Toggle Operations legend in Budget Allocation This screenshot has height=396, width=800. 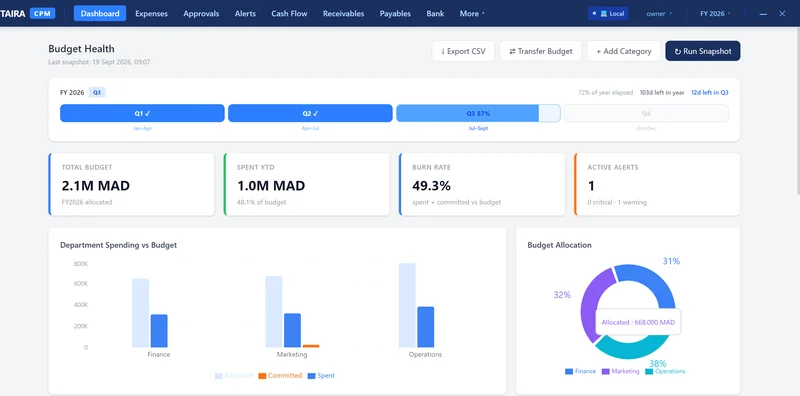[x=665, y=372]
